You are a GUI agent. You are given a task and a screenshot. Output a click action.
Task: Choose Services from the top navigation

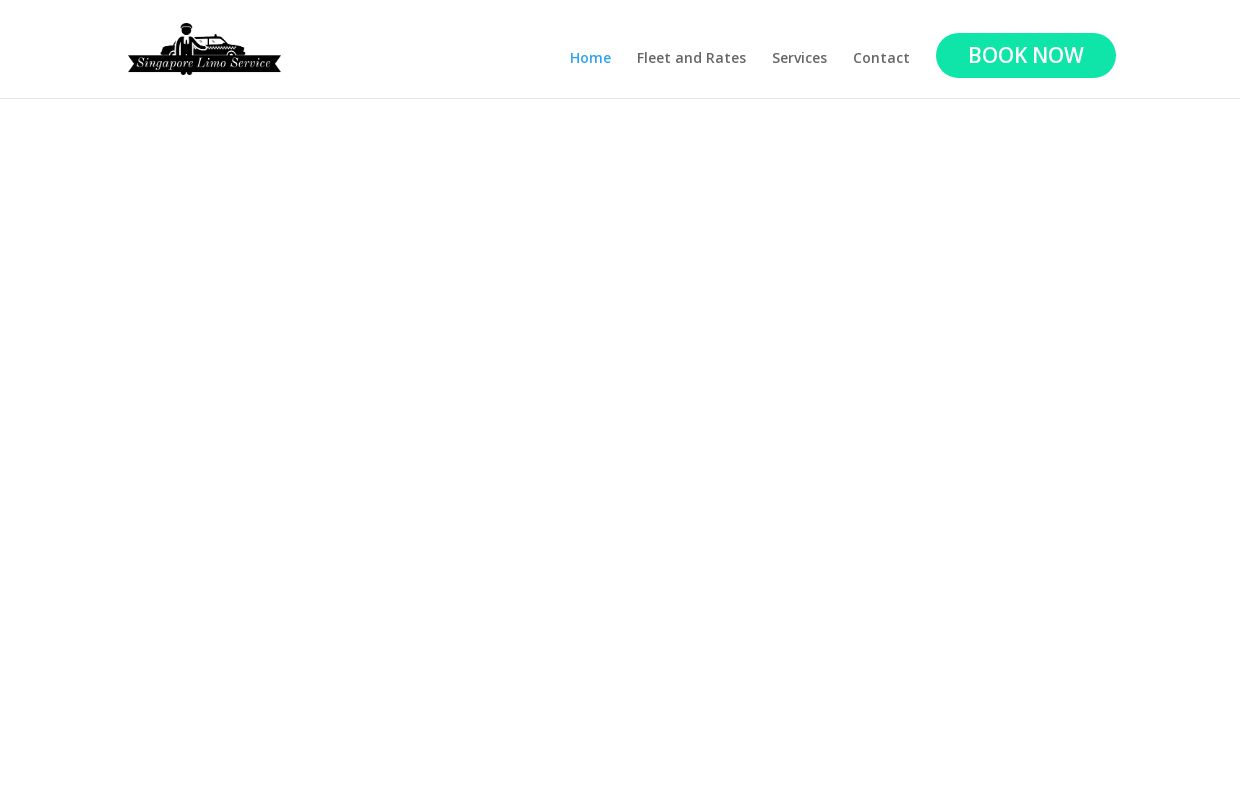coord(799,57)
